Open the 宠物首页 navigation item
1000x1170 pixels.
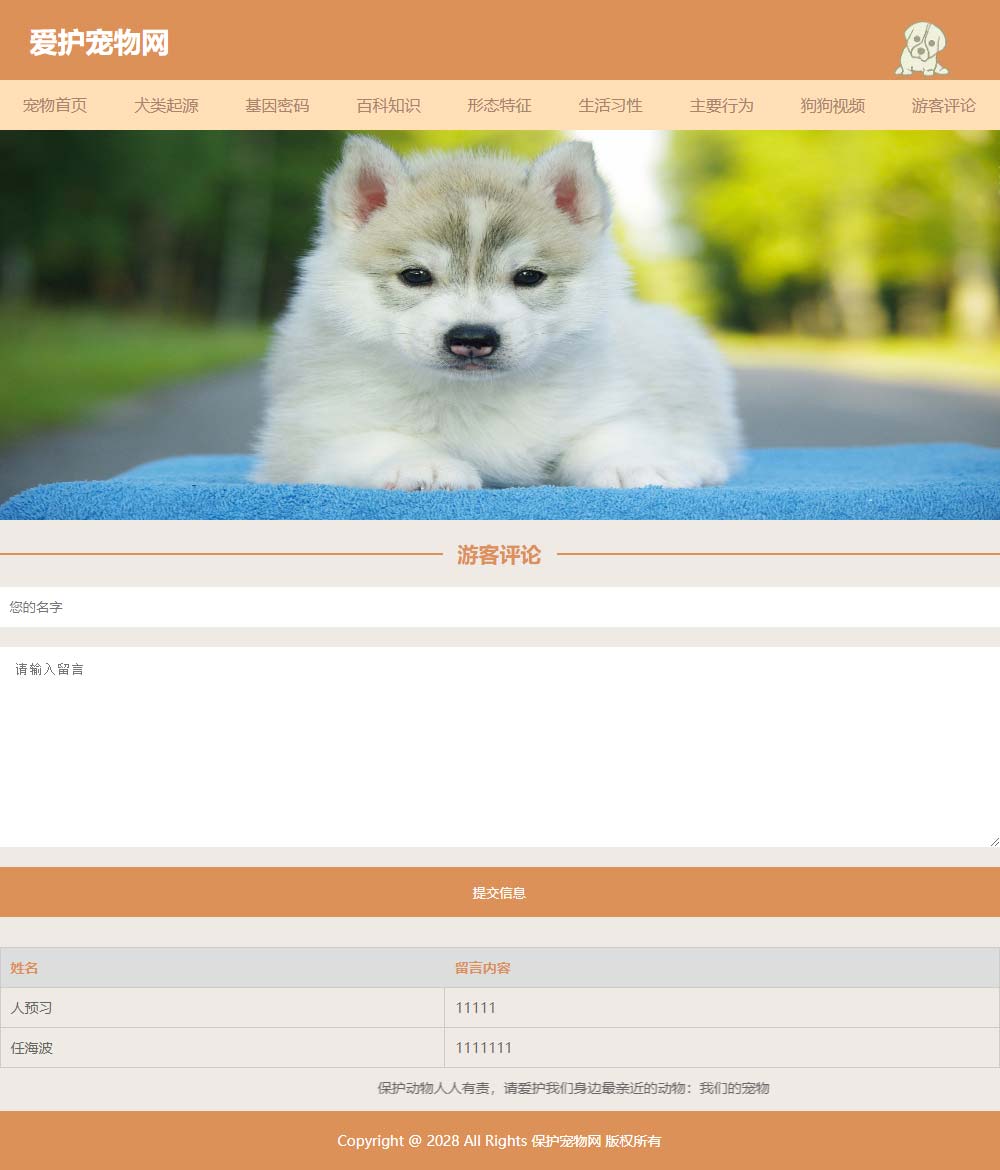coord(55,105)
